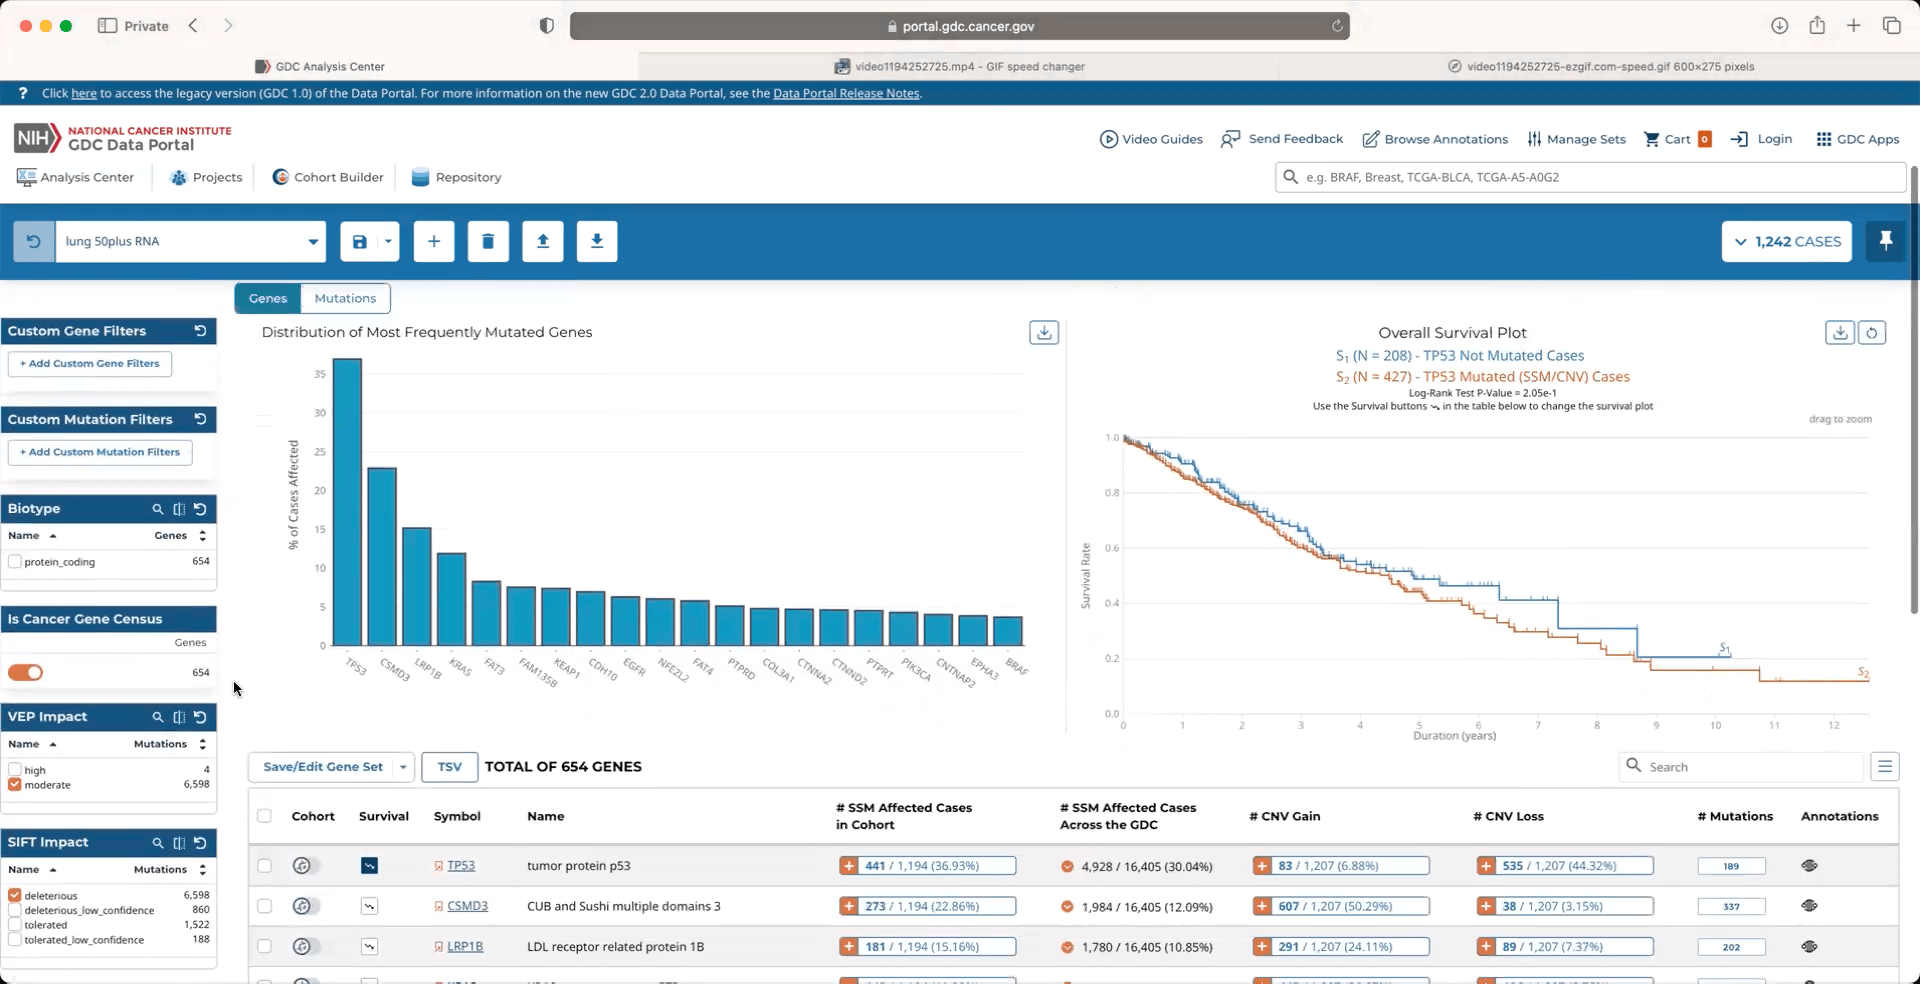Reset the Custom Gene Filters panel
The height and width of the screenshot is (984, 1920).
(x=200, y=331)
